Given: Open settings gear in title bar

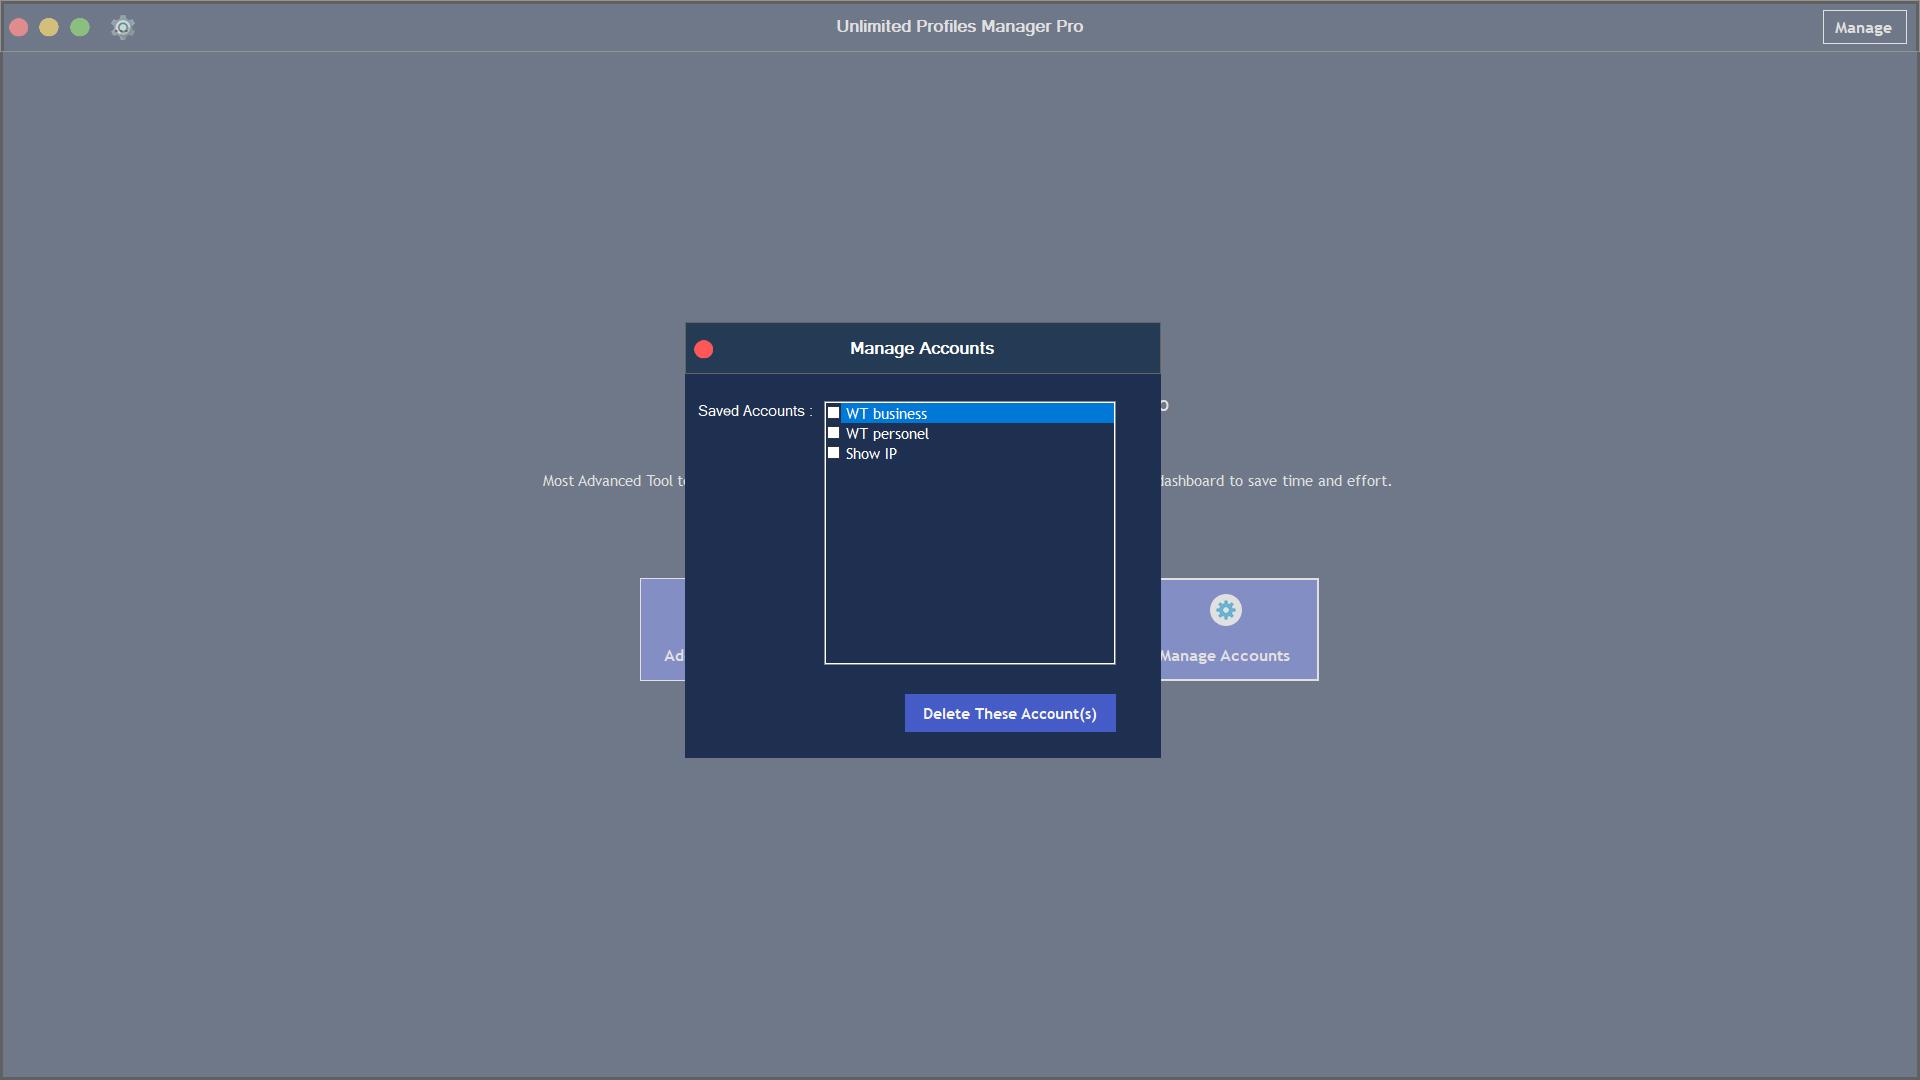Looking at the screenshot, I should coord(123,27).
